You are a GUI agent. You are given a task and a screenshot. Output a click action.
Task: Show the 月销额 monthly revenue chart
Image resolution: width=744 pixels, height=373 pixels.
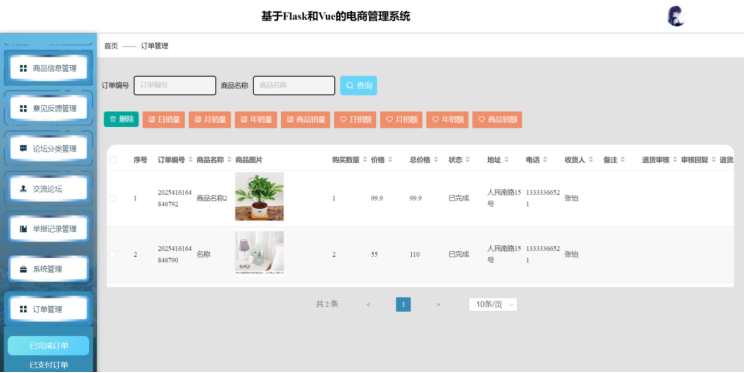pos(401,120)
